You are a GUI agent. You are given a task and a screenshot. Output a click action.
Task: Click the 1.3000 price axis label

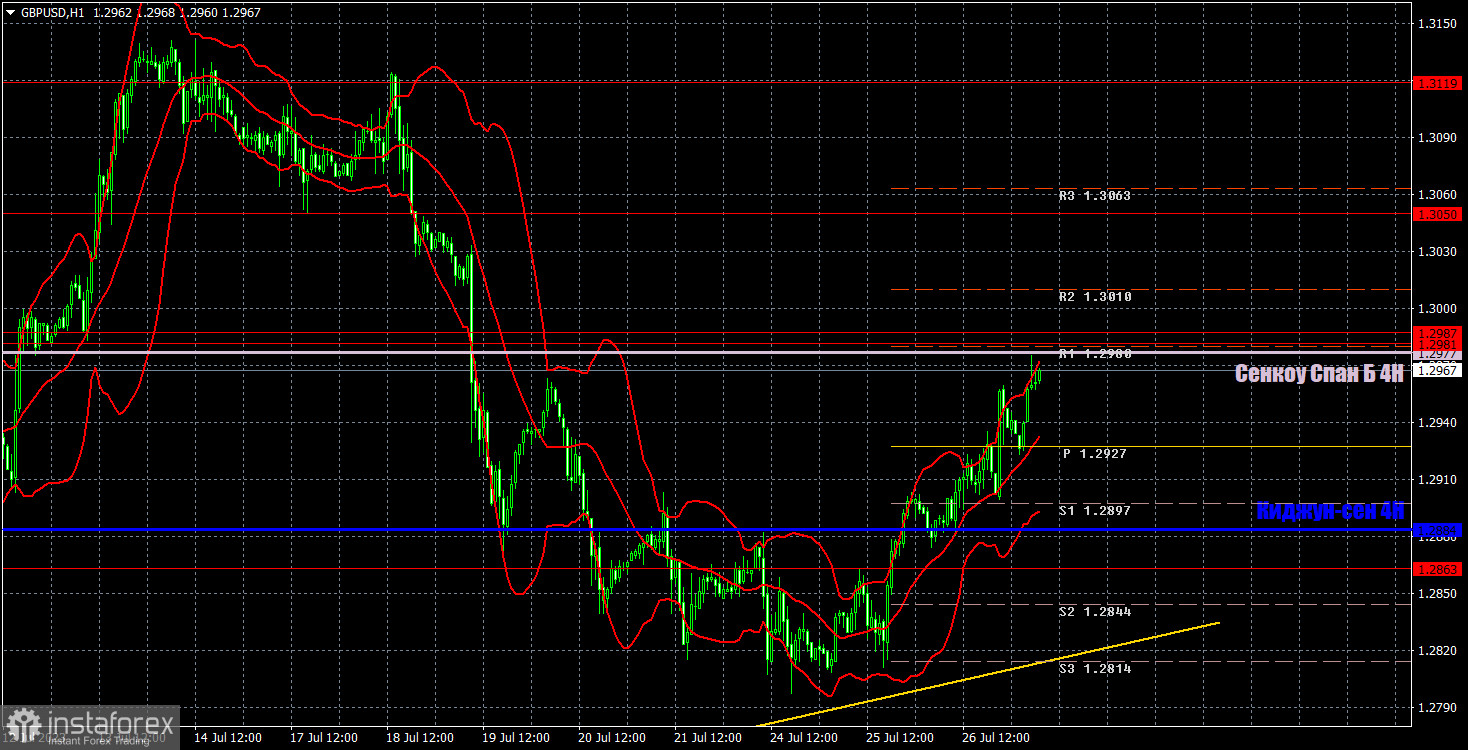(1439, 309)
